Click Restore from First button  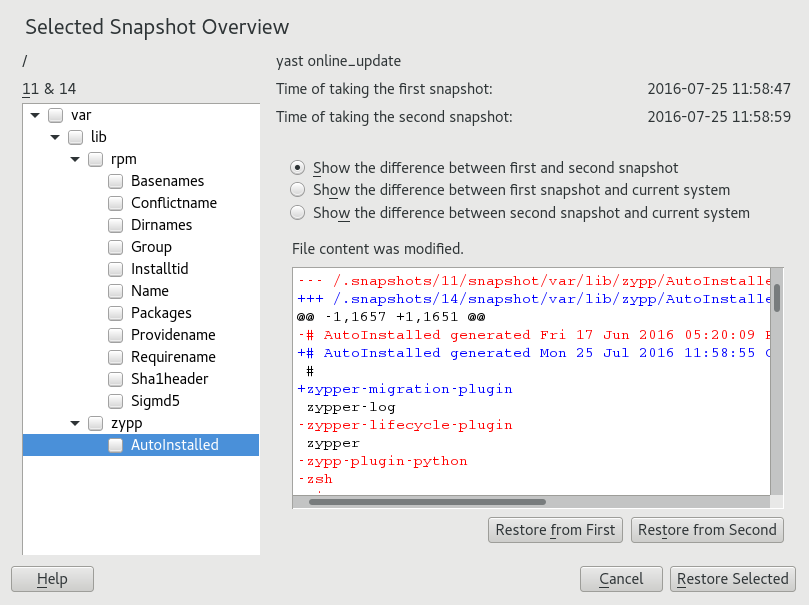(x=555, y=530)
